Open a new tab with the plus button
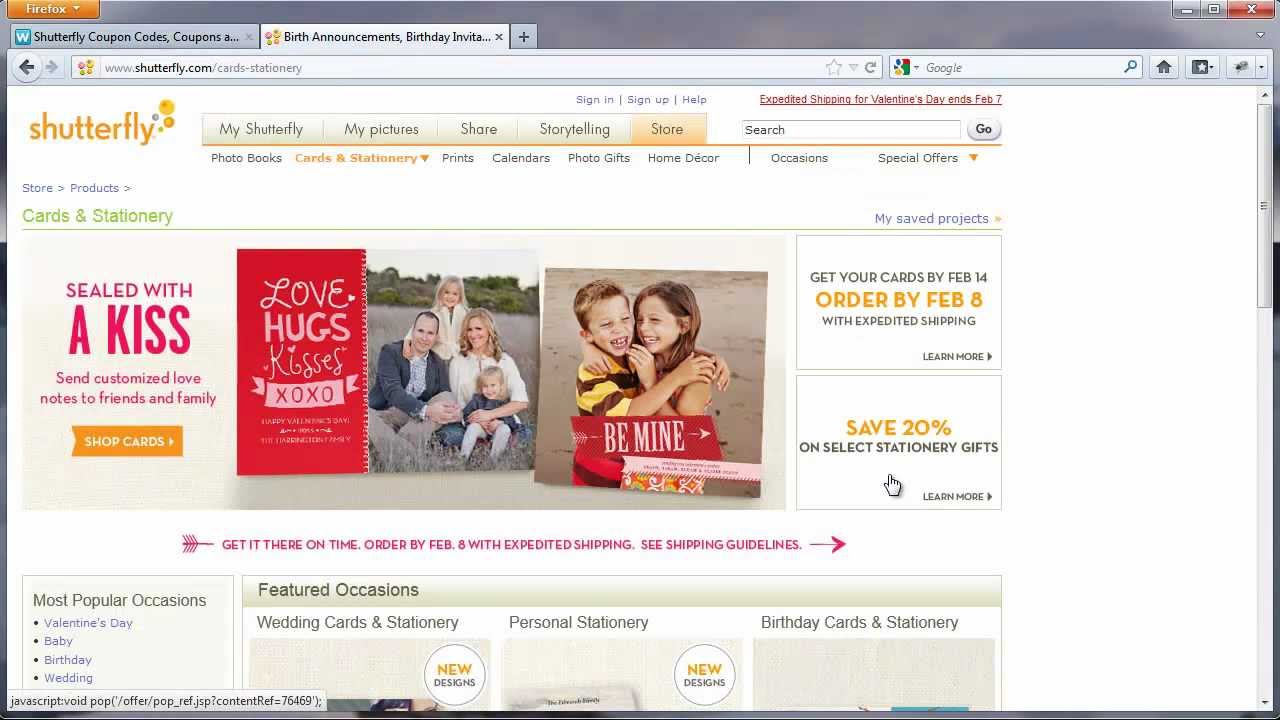1280x720 pixels. (x=523, y=37)
